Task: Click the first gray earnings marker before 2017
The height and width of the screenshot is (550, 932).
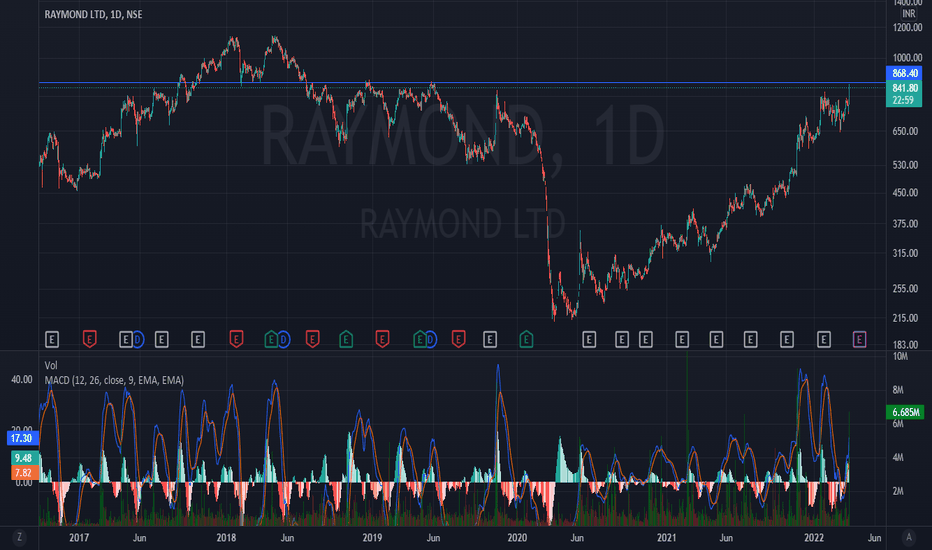Action: (x=52, y=340)
